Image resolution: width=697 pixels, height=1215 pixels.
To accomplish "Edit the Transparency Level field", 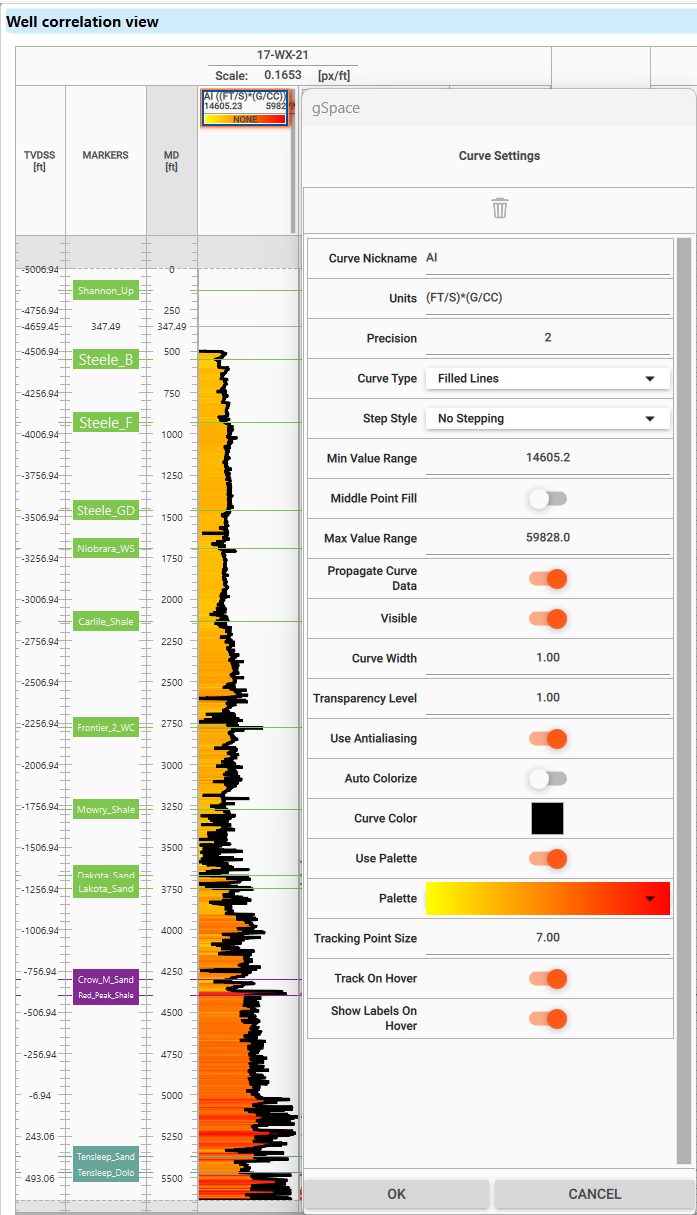I will 548,698.
